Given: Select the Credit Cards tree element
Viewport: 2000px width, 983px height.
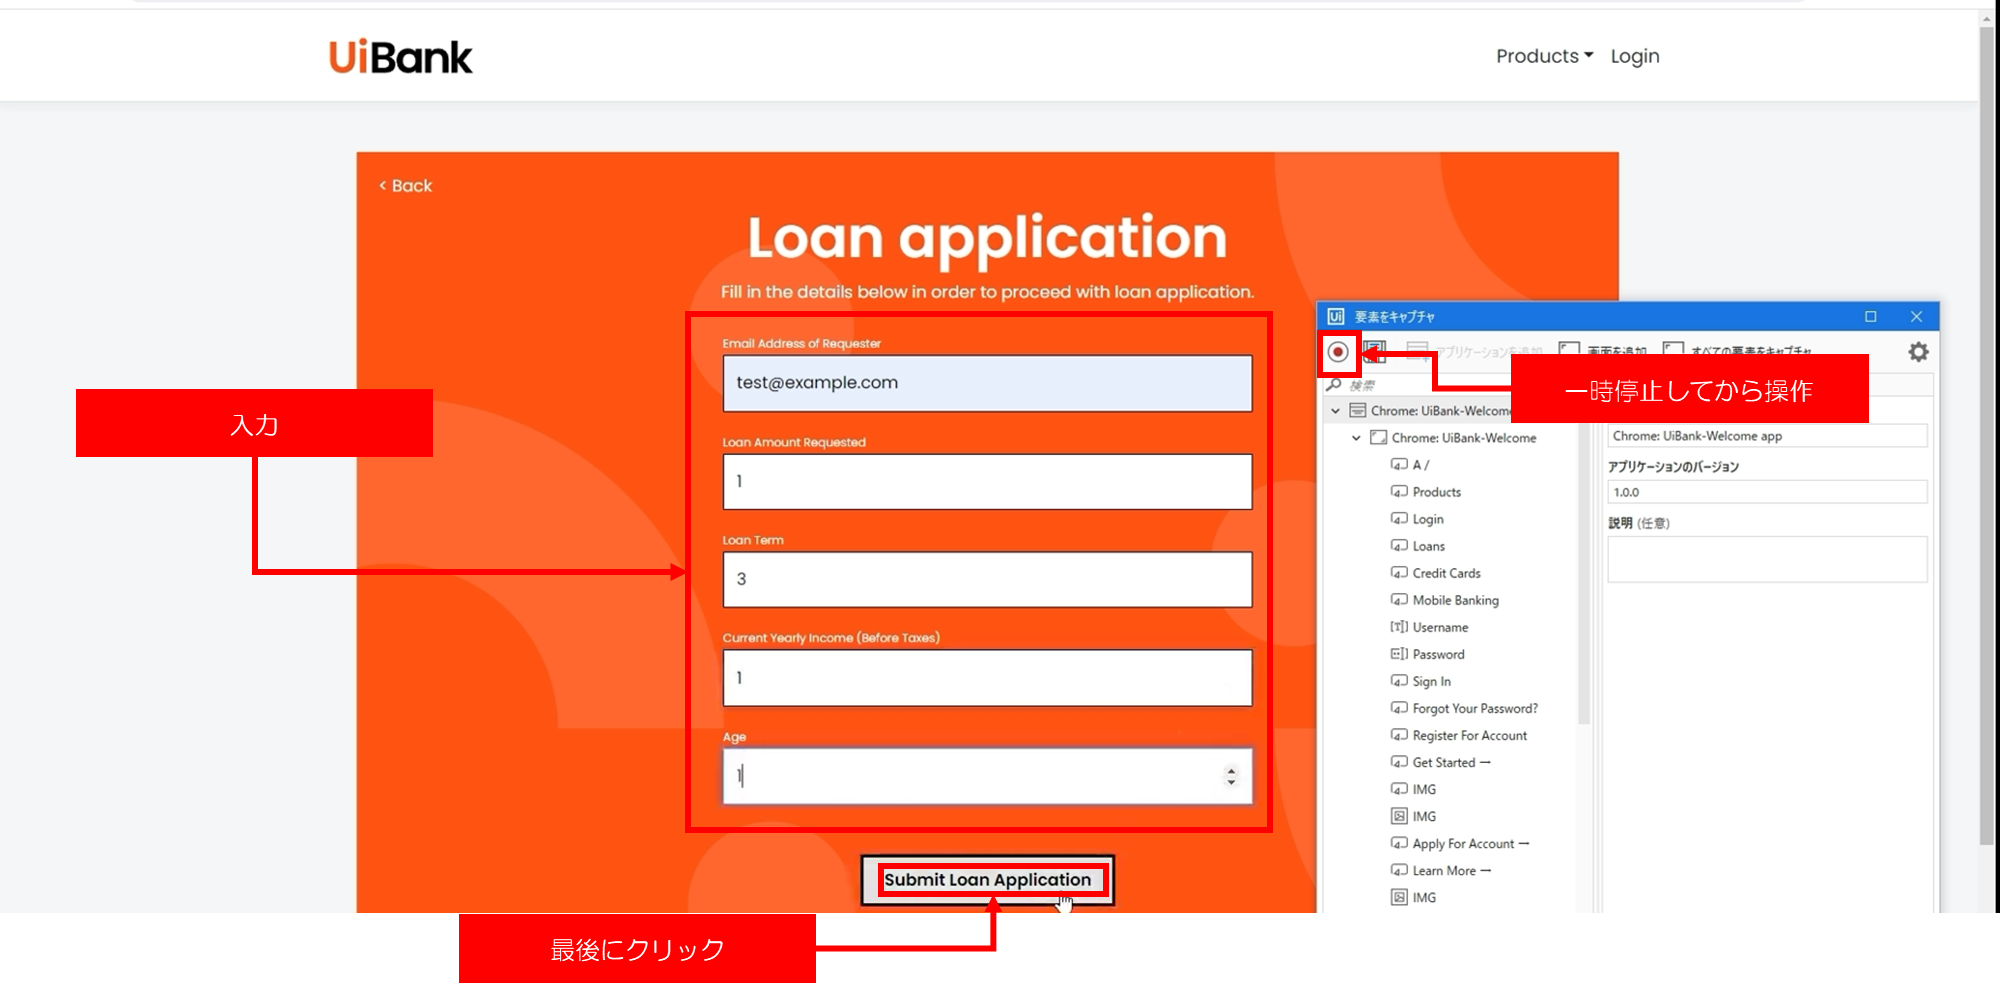Looking at the screenshot, I should tap(1446, 573).
